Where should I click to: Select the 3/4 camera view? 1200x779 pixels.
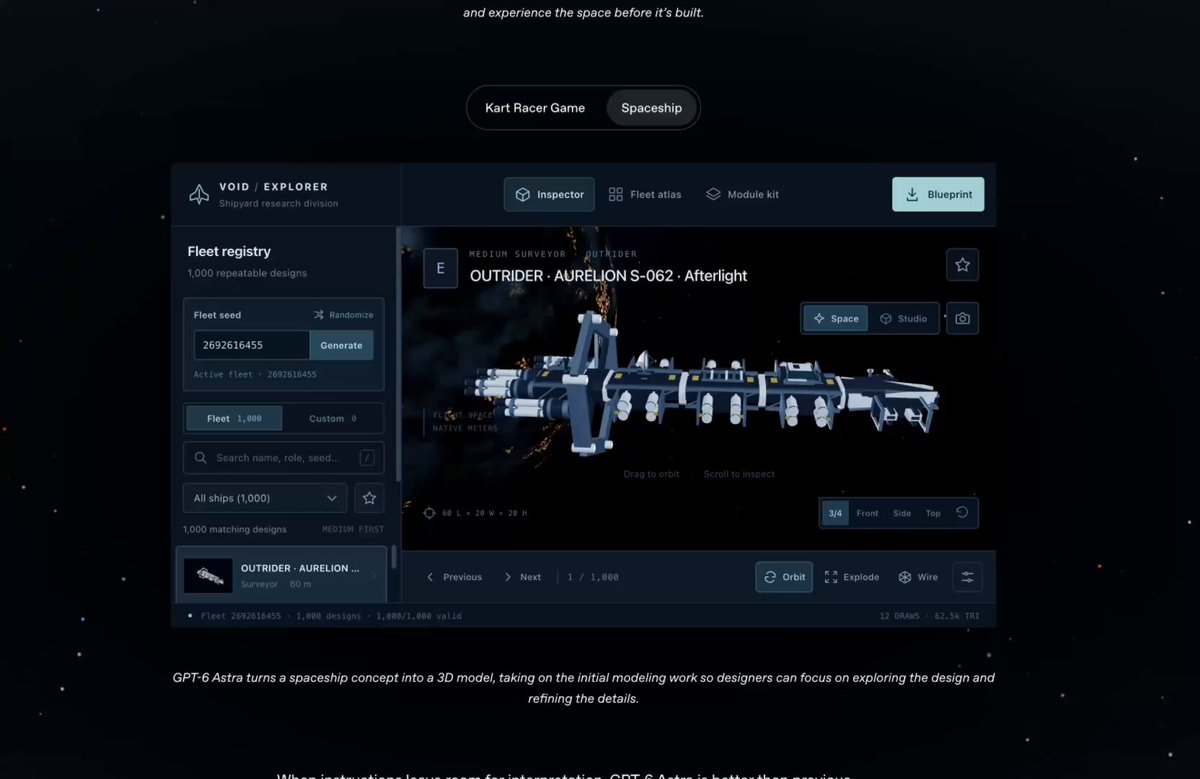point(835,513)
